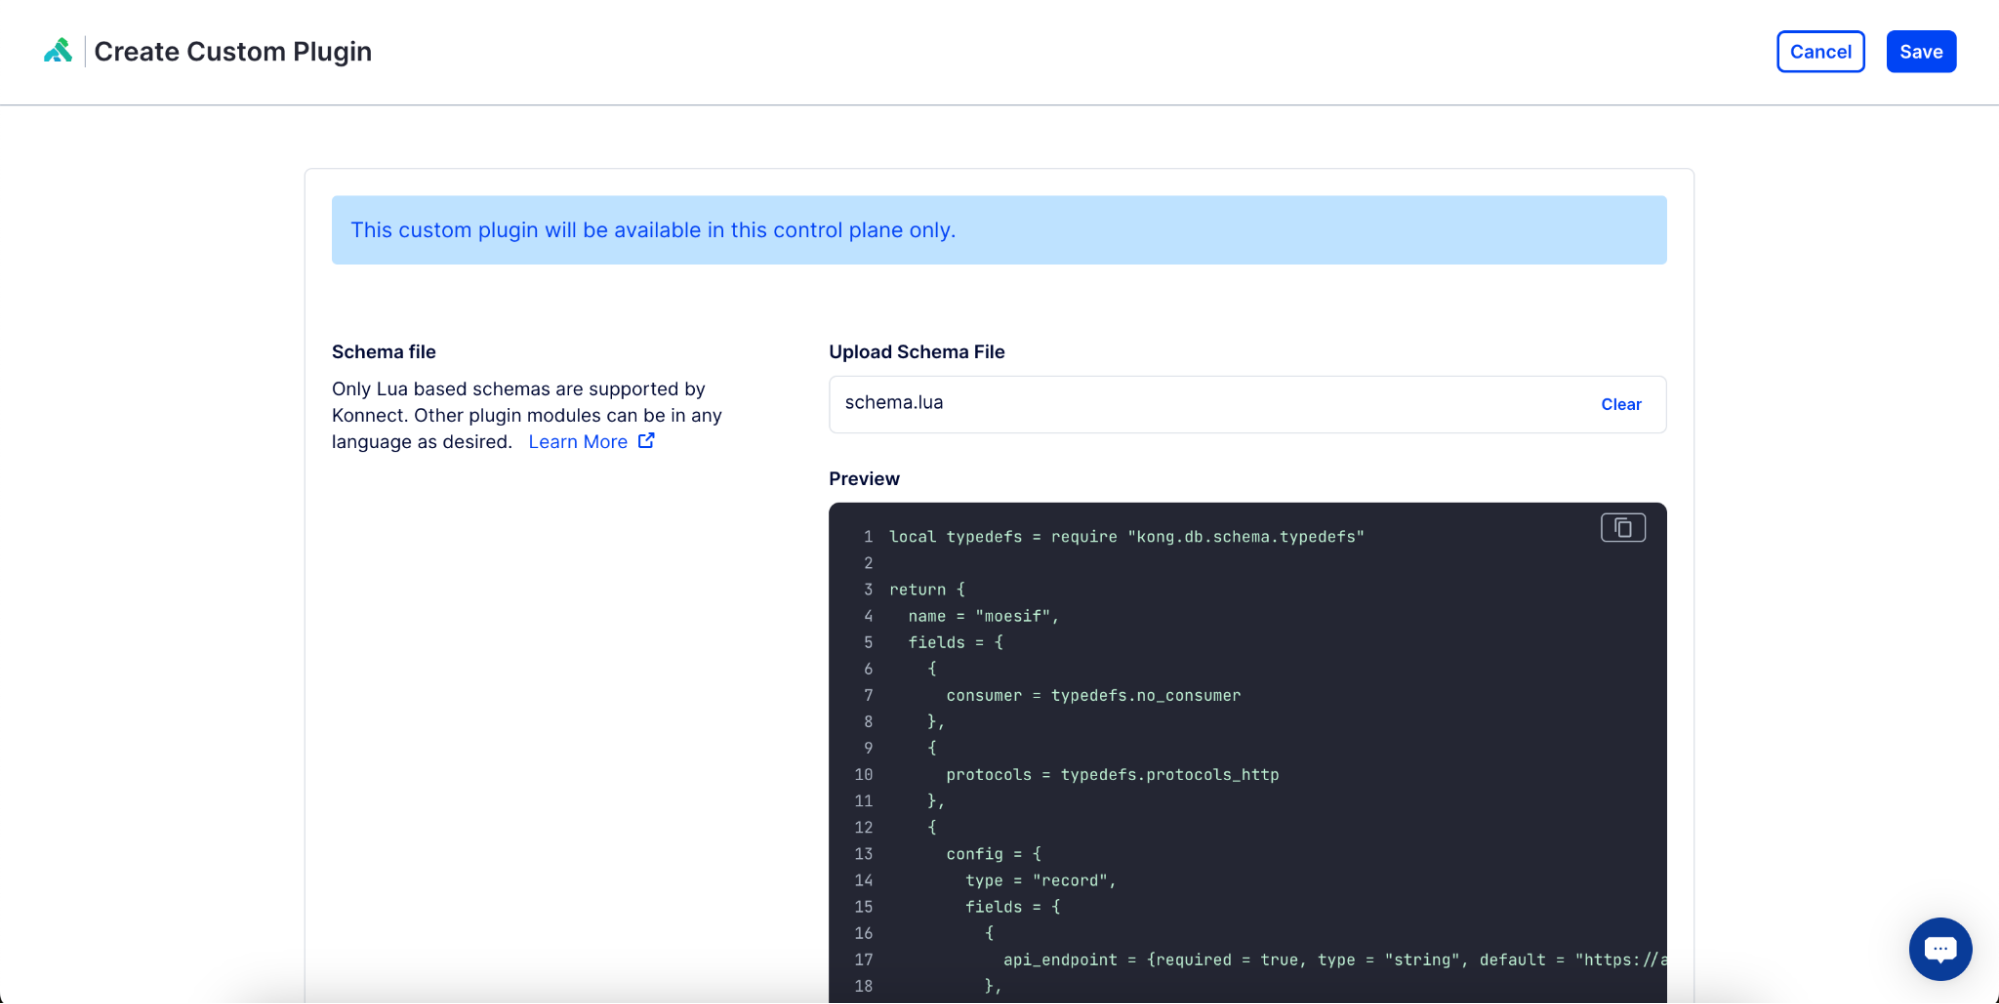1999x1004 pixels.
Task: Cancel creating the custom plugin
Action: (1820, 51)
